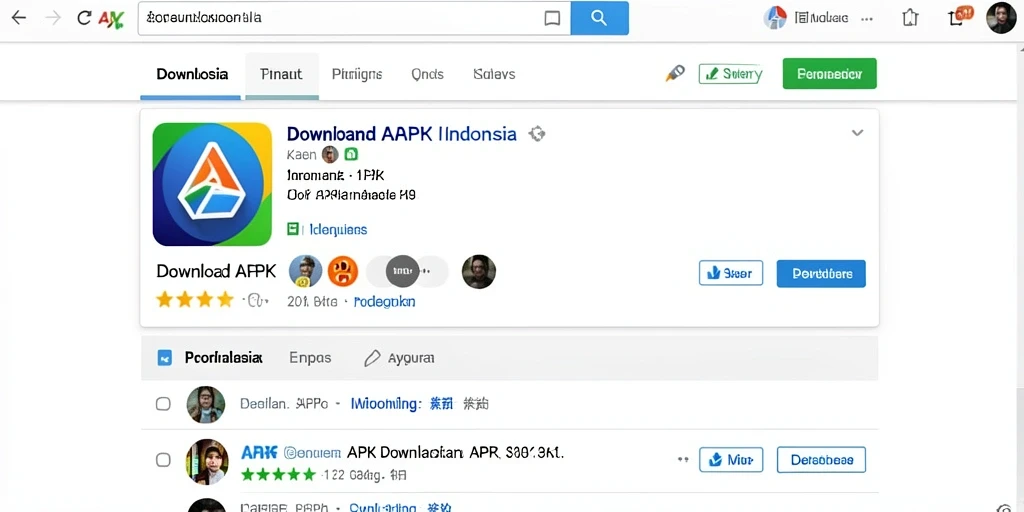Toggle the gray pill switch in app card
The height and width of the screenshot is (512, 1024).
tap(408, 271)
